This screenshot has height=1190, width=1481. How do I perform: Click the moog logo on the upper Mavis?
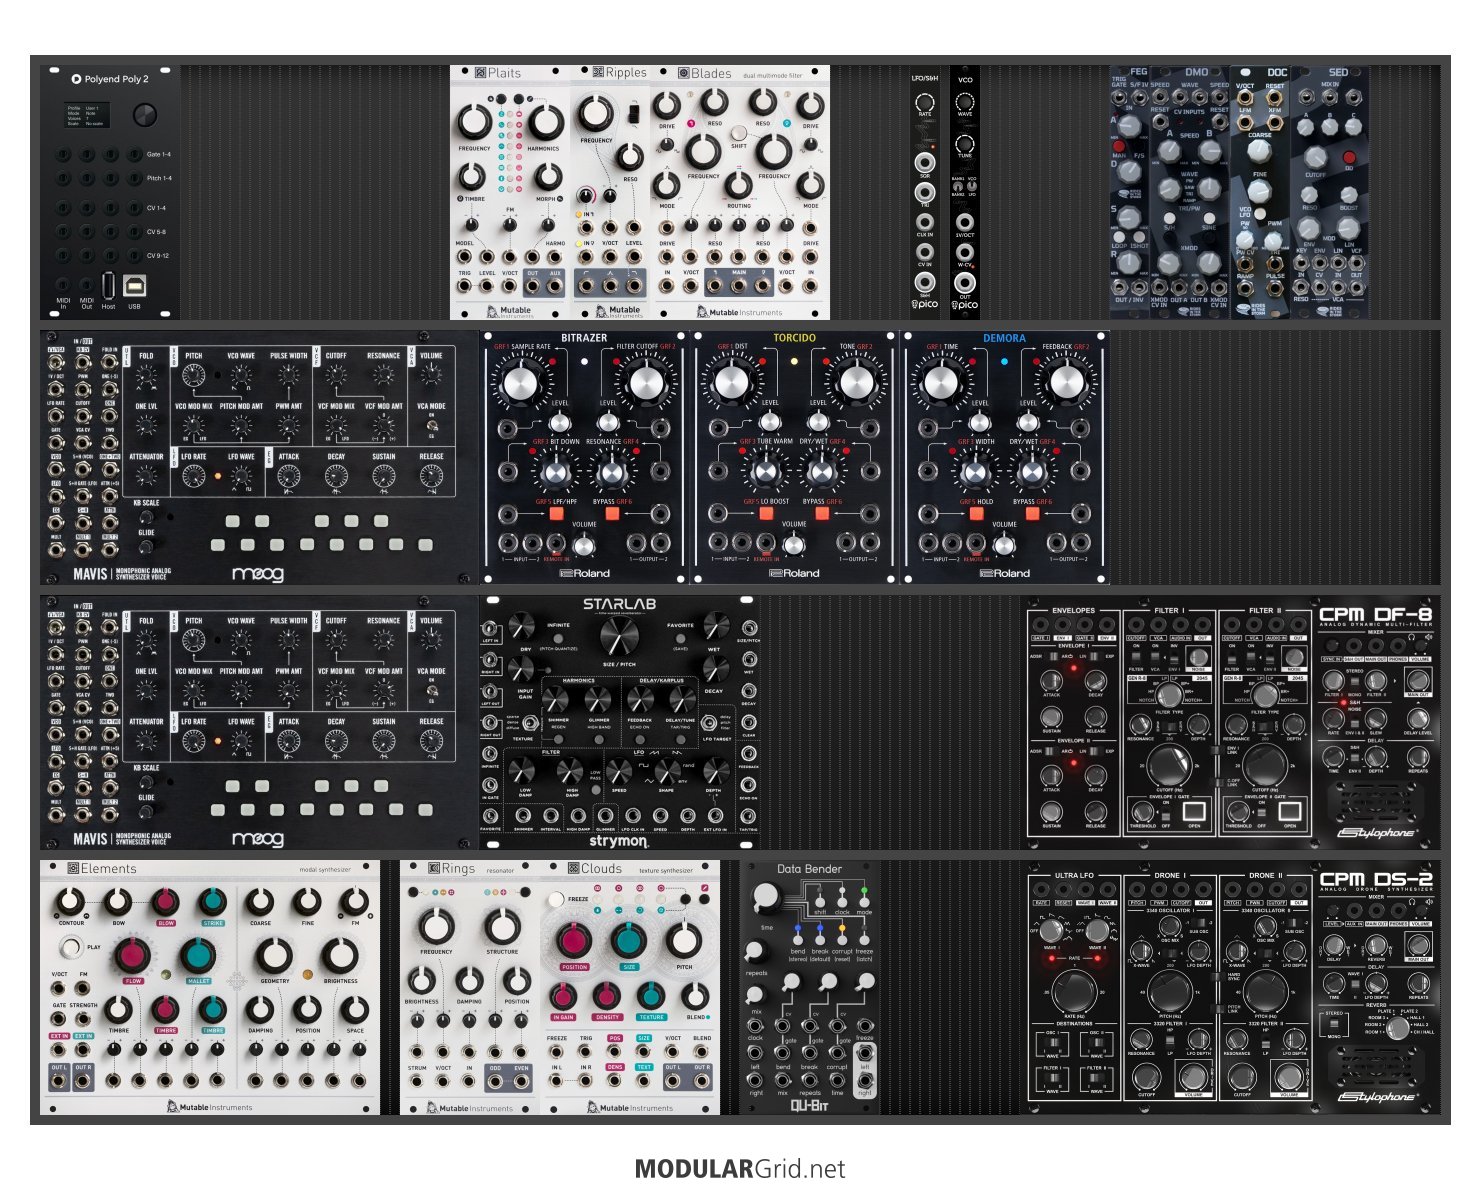click(258, 573)
